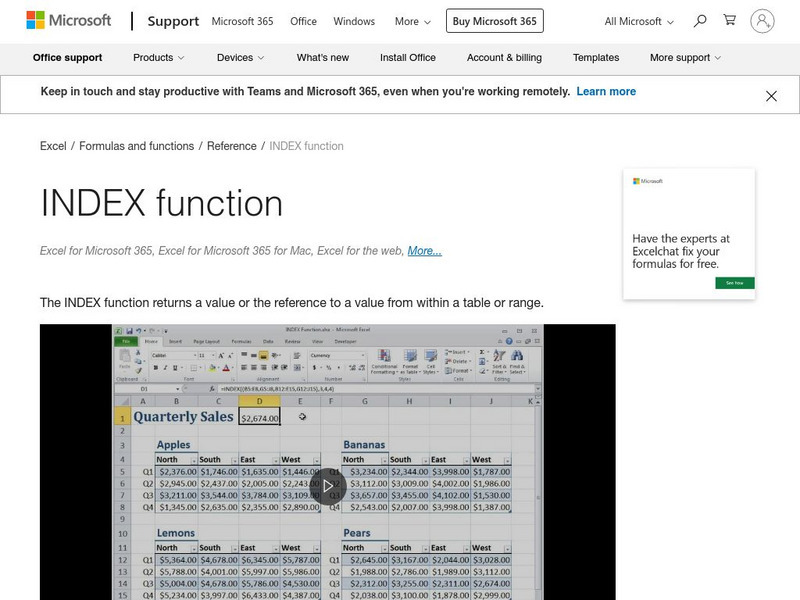The width and height of the screenshot is (800, 600).
Task: Go to Windows nav item
Action: (354, 21)
